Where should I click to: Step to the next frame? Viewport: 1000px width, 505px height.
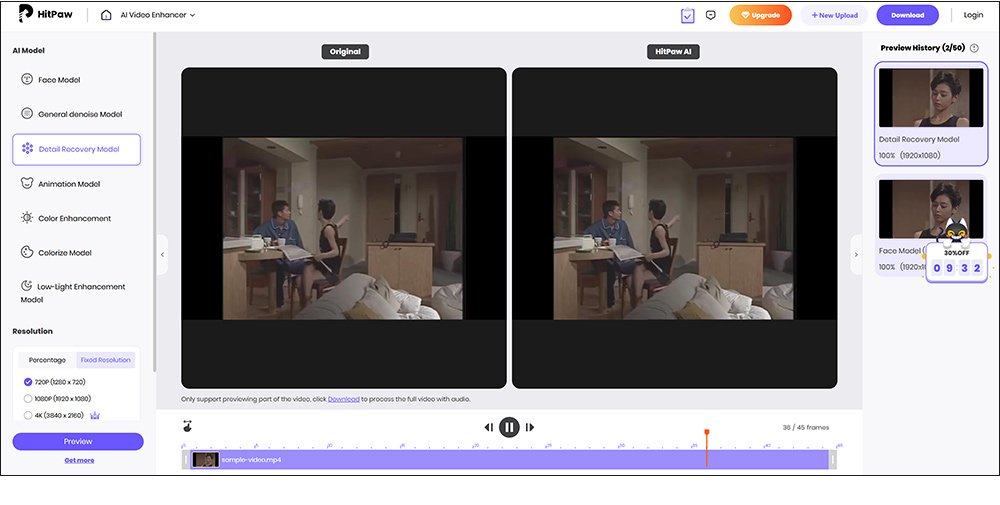(529, 427)
